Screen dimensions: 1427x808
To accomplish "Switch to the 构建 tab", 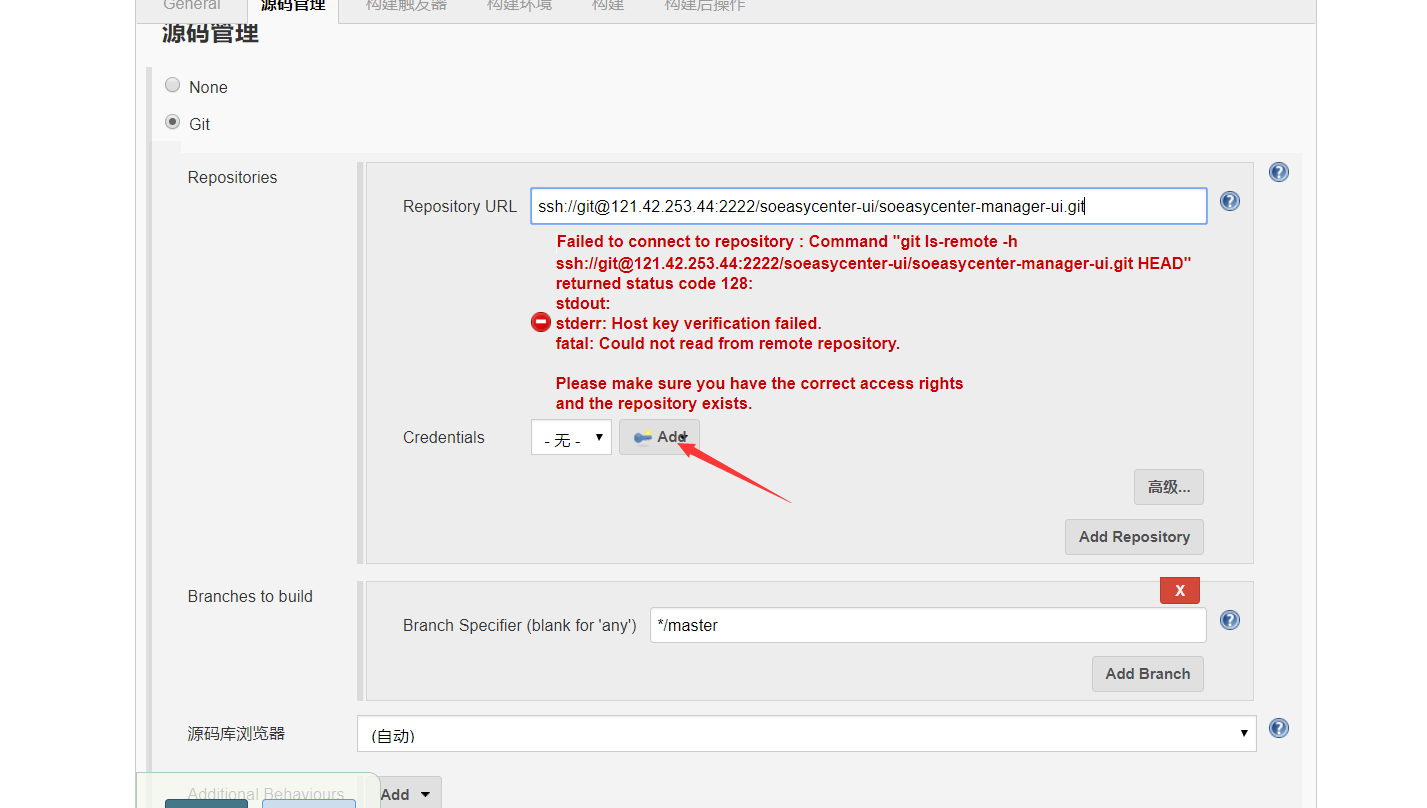I will point(608,6).
